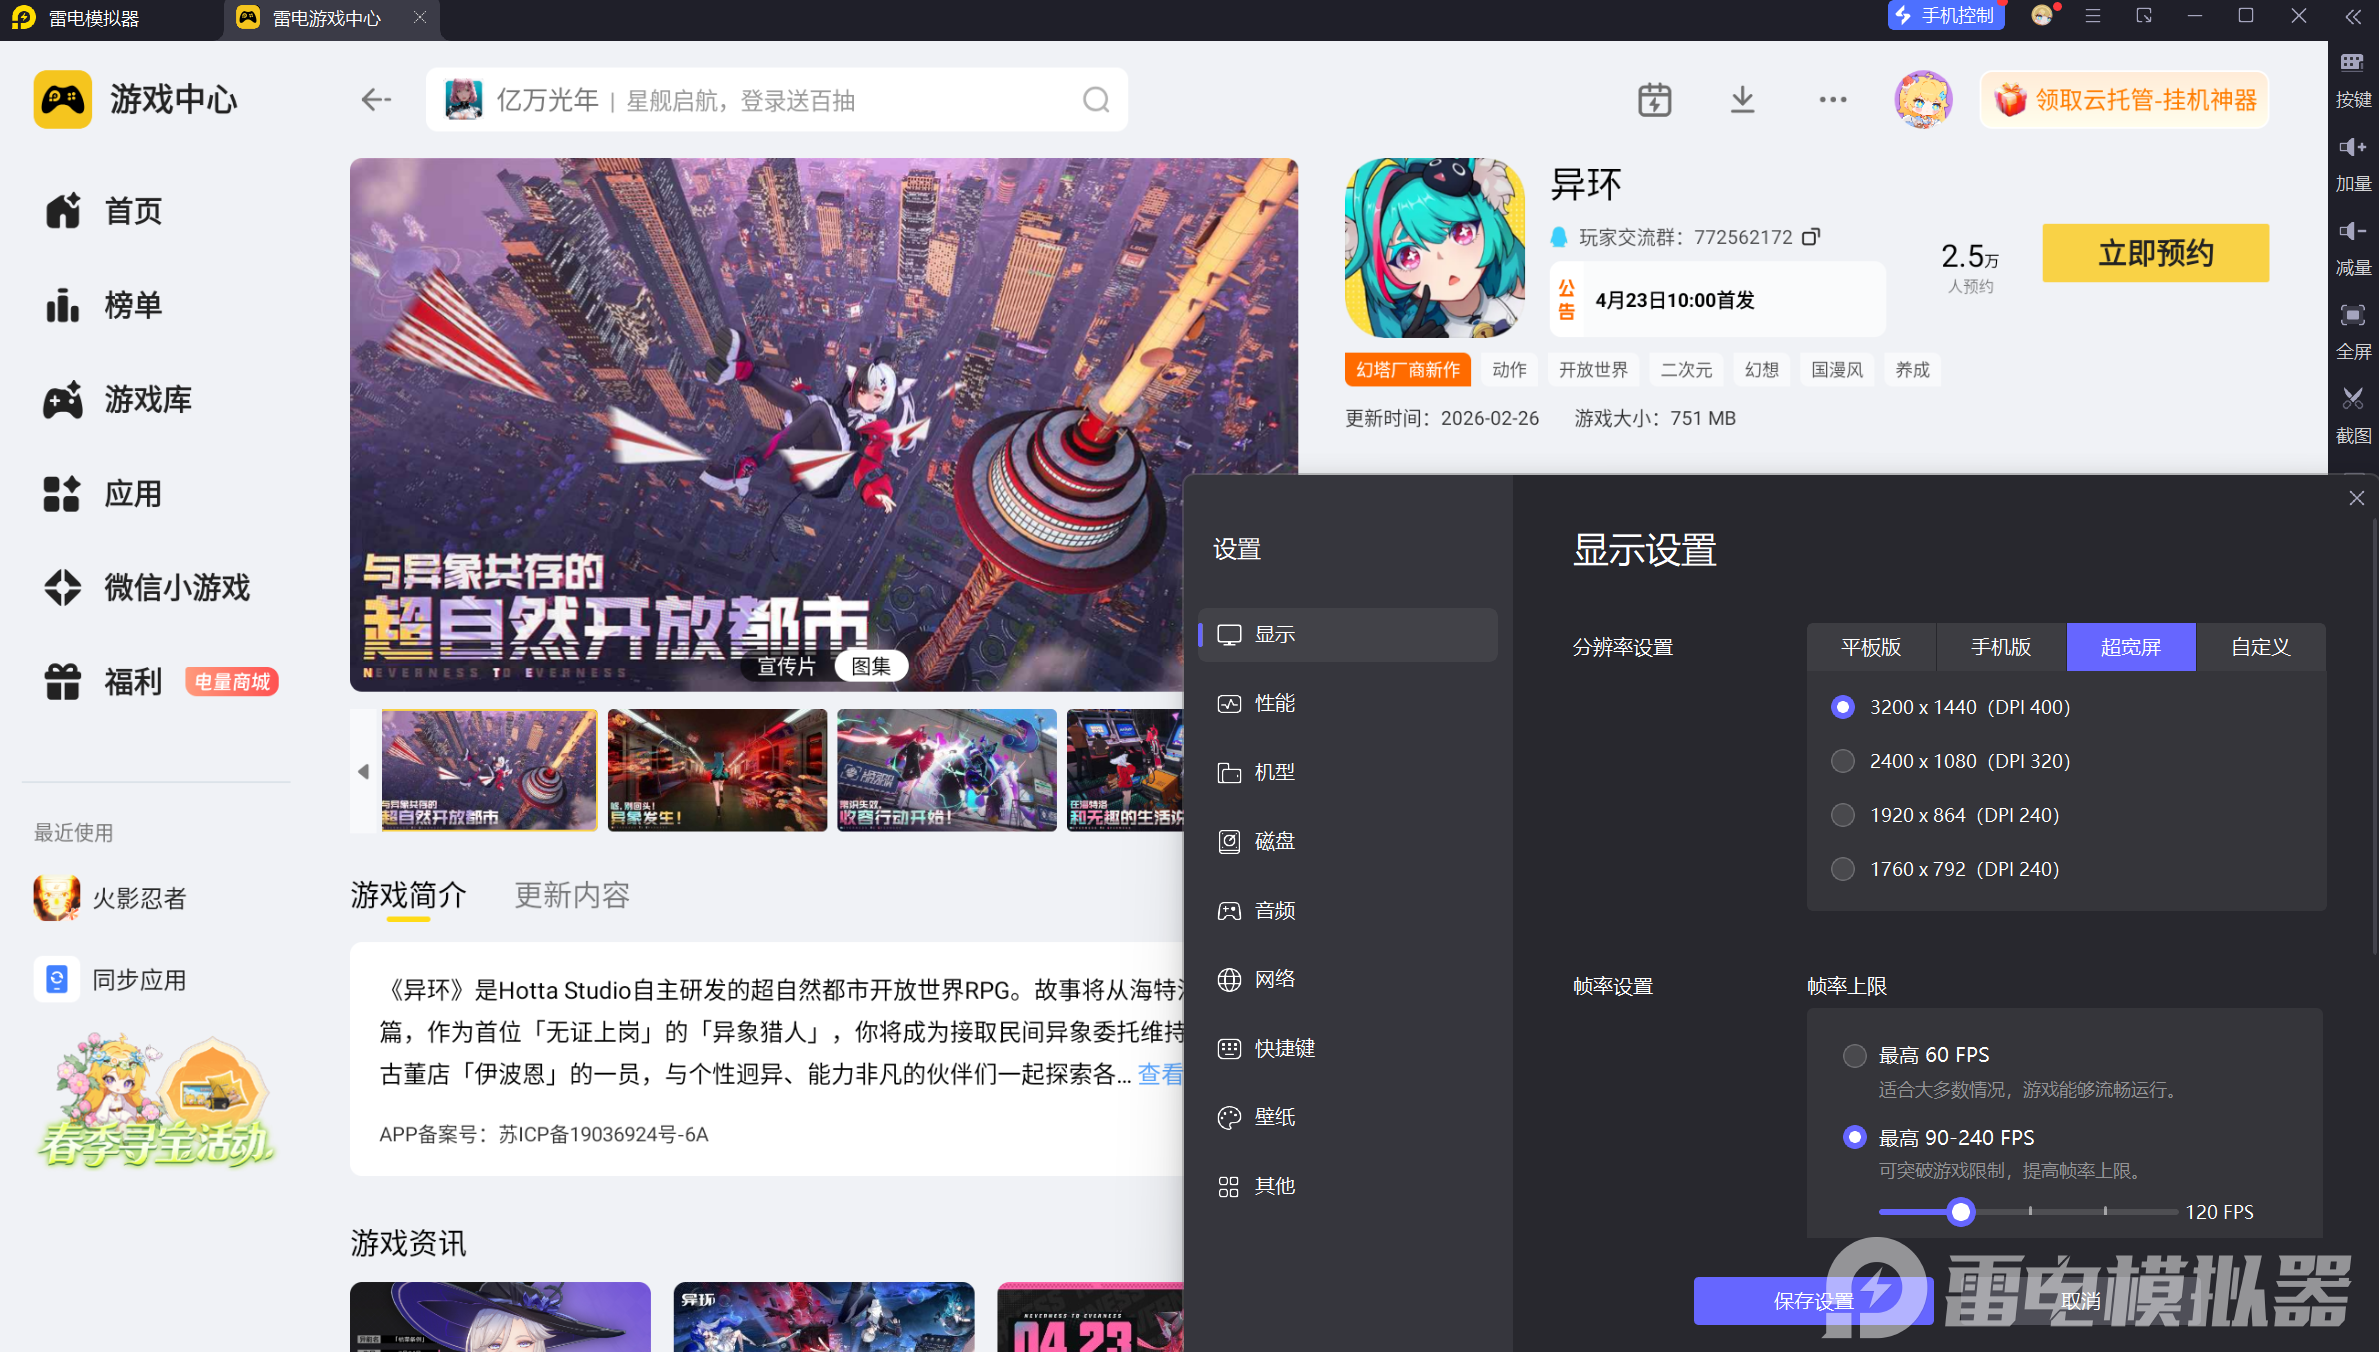Click the fullscreen icon in right sidebar
2379x1352 pixels.
2352,316
